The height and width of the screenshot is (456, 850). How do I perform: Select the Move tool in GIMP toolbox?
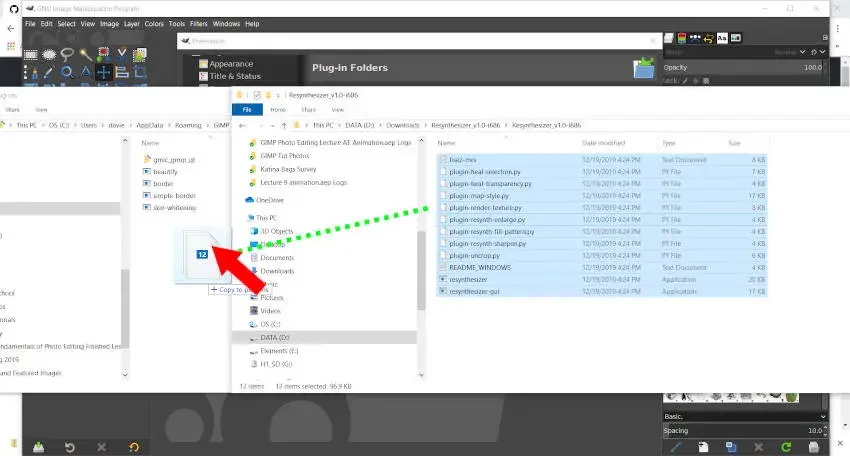(104, 72)
